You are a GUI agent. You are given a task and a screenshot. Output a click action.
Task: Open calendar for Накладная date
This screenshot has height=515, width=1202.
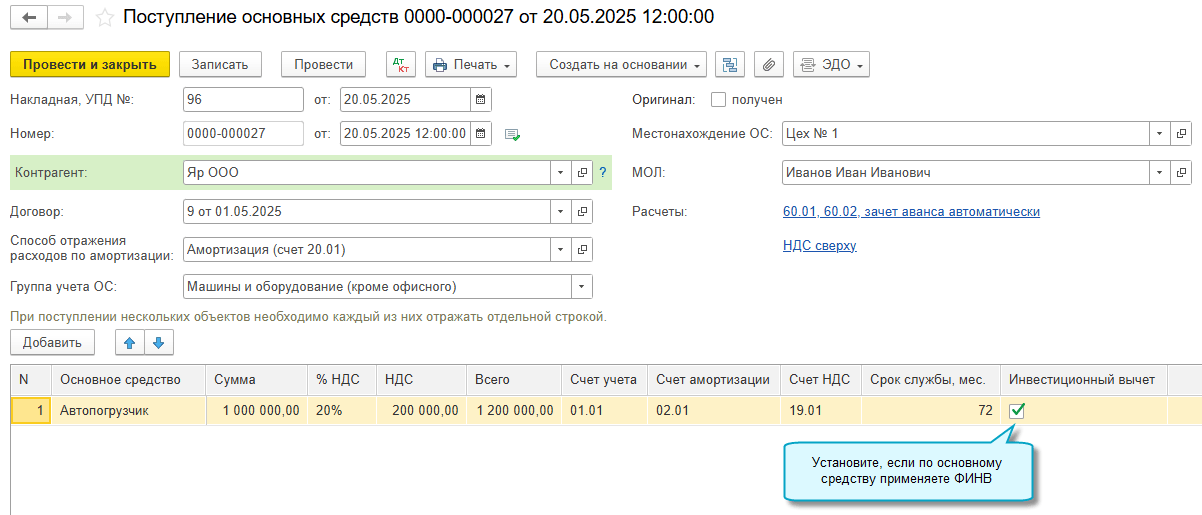click(x=481, y=100)
